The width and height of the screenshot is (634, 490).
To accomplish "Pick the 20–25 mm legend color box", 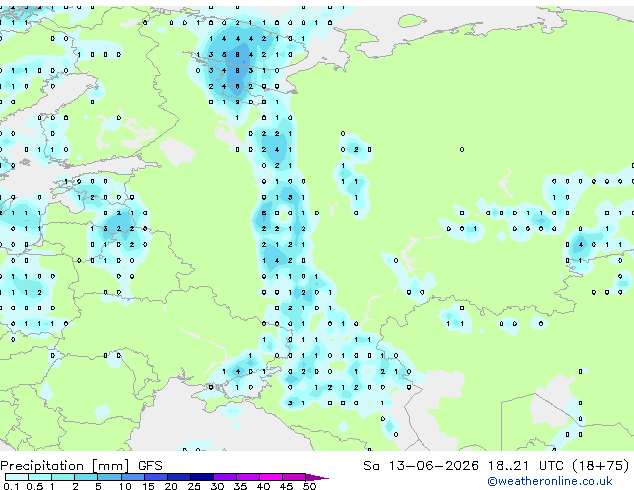I will point(179,477).
